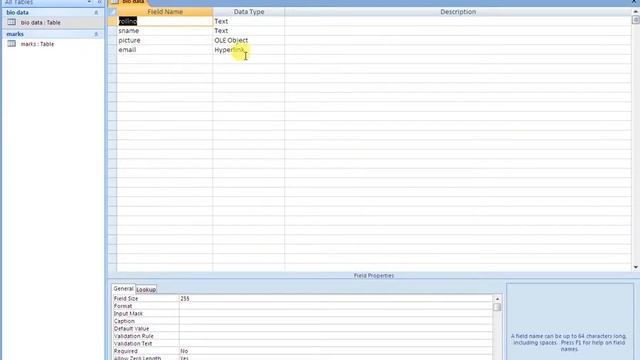Collapse the bio data group

pyautogui.click(x=96, y=13)
